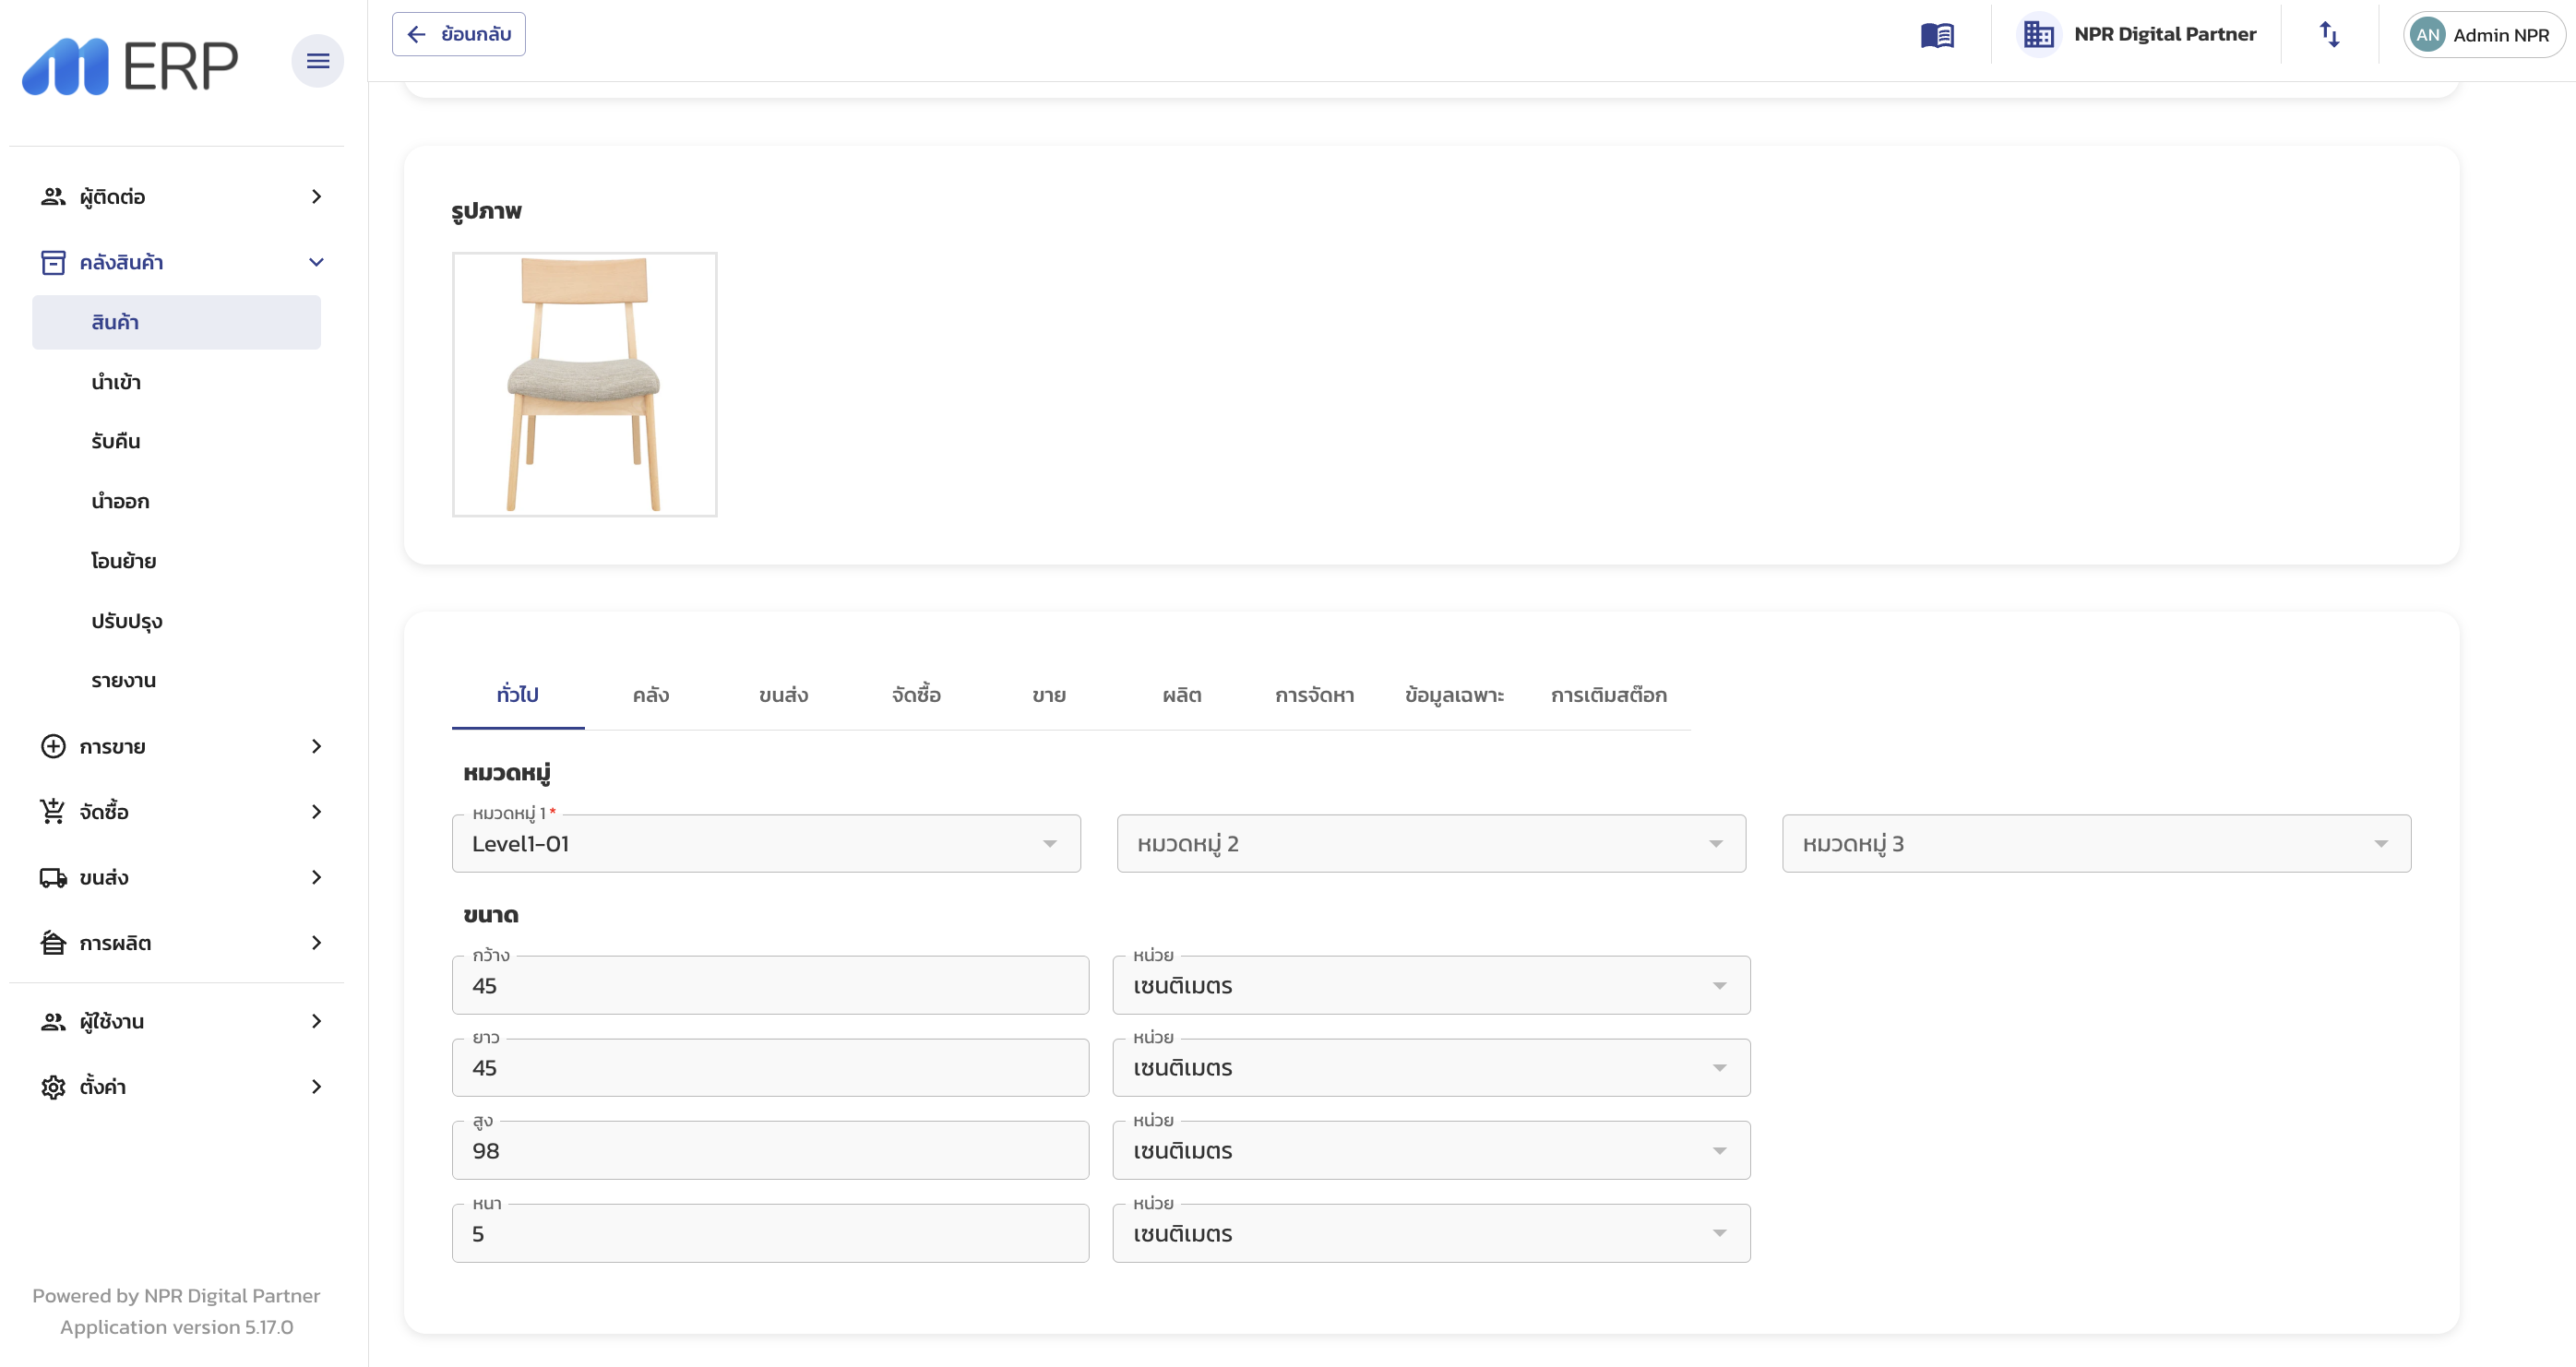Open the unit dropdown for กว้าง width
This screenshot has height=1367, width=2576.
(1430, 985)
